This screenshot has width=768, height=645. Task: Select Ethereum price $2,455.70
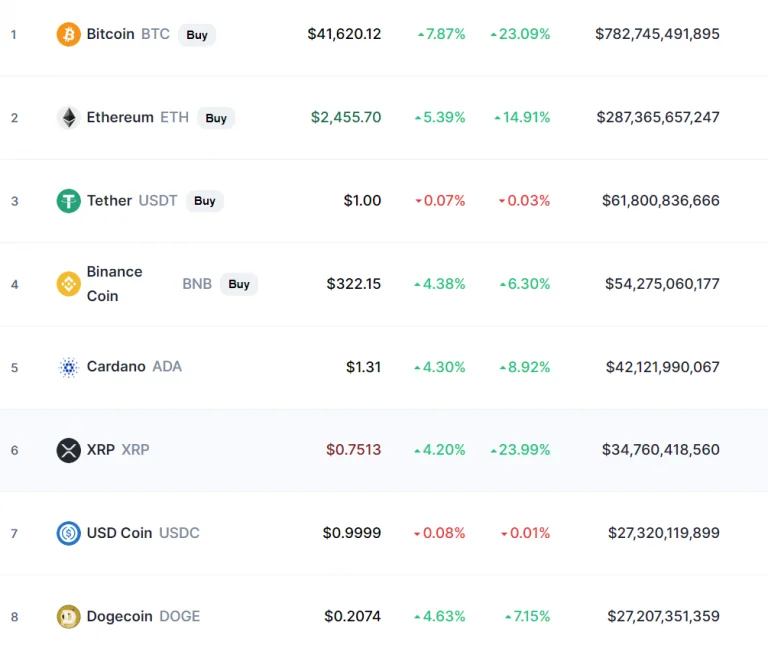pyautogui.click(x=346, y=117)
